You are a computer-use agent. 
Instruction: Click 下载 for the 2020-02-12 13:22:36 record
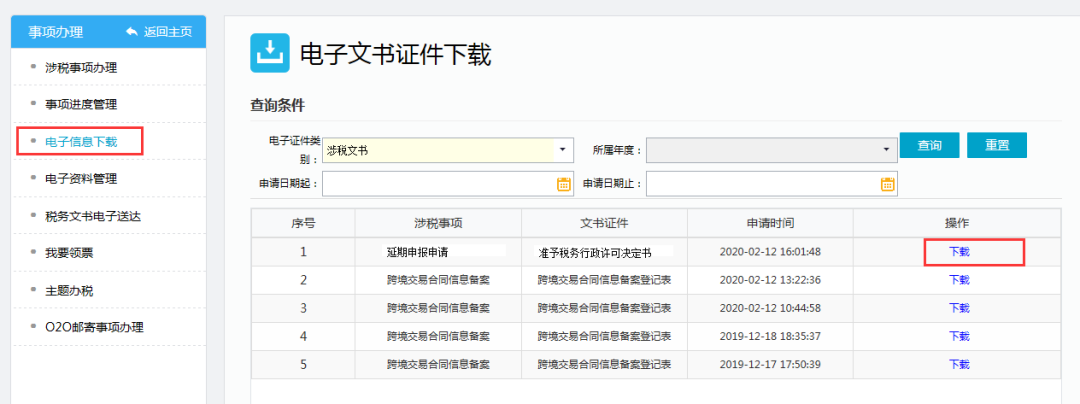(959, 280)
